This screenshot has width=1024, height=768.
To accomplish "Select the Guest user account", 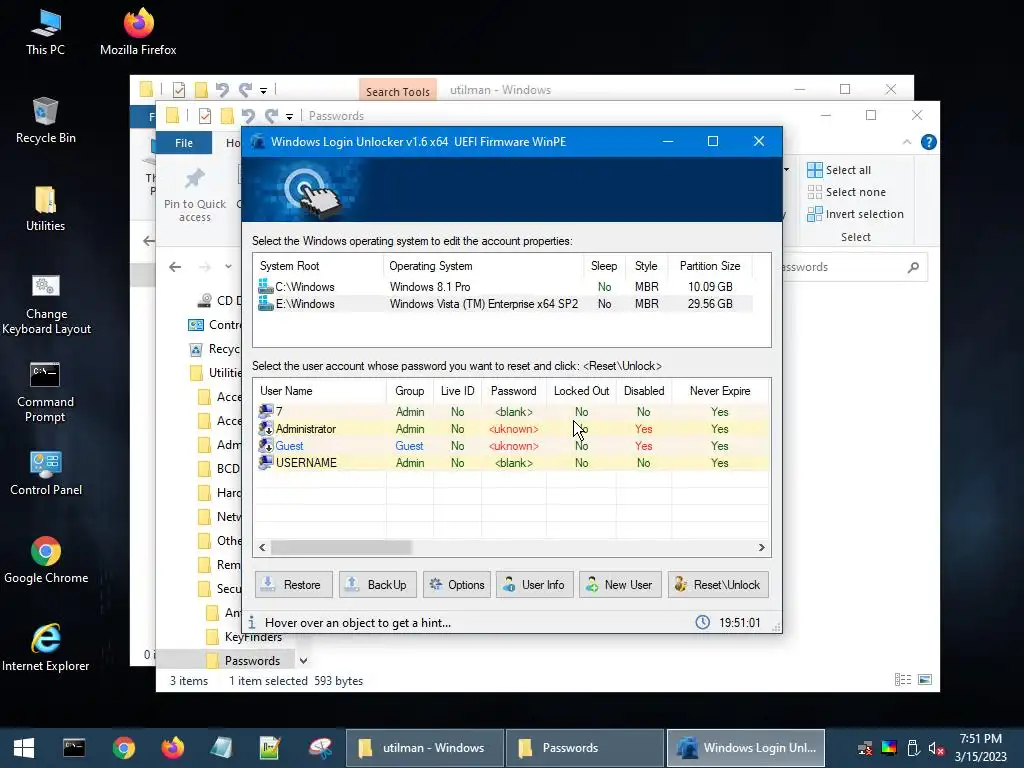I will pyautogui.click(x=512, y=445).
